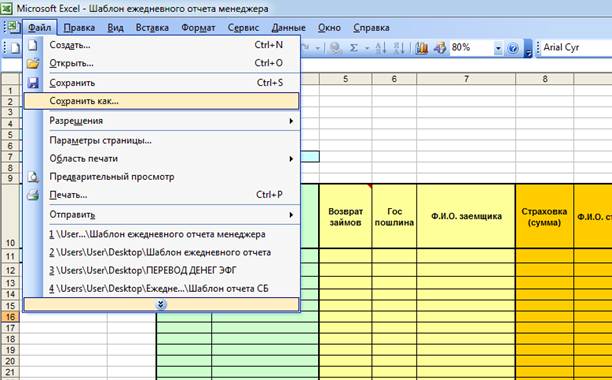Viewport: 612px width, 380px height.
Task: Open the zoom percentage dropdown arrow
Action: coord(498,48)
